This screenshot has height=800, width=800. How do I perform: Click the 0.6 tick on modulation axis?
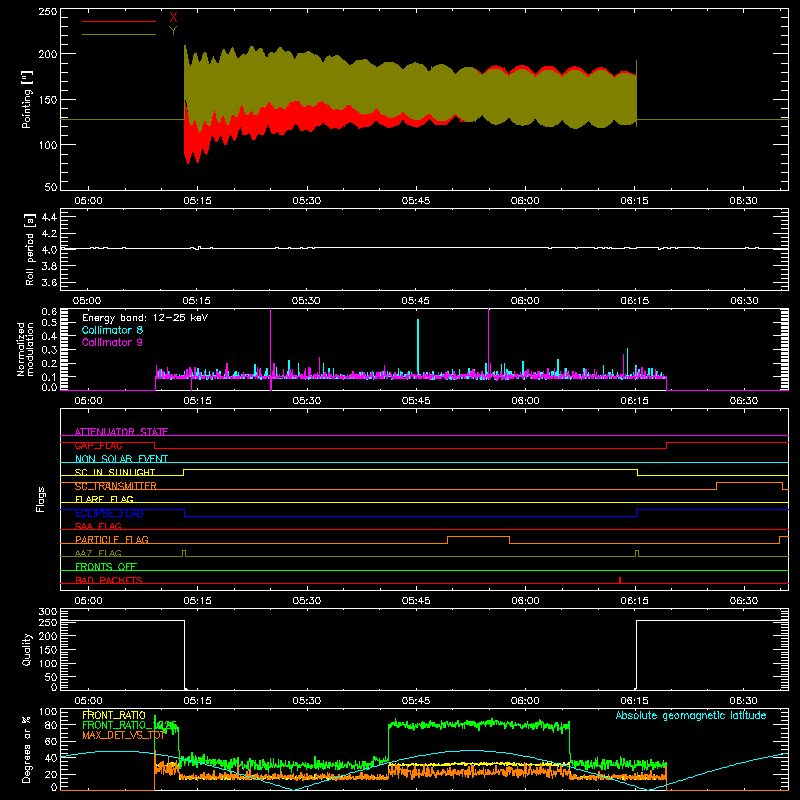coord(49,311)
